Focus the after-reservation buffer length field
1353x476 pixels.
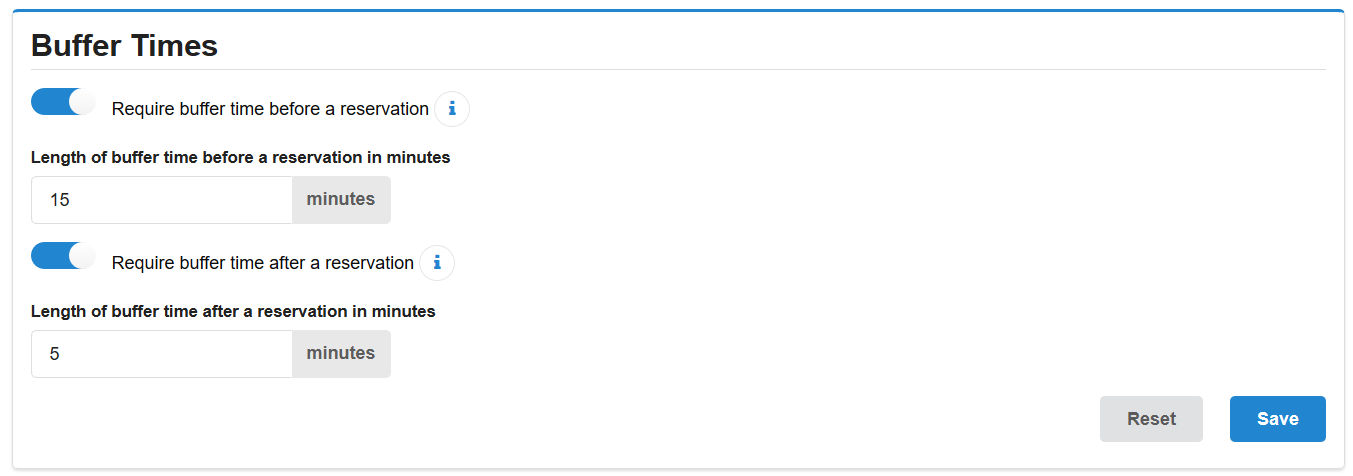tap(162, 354)
